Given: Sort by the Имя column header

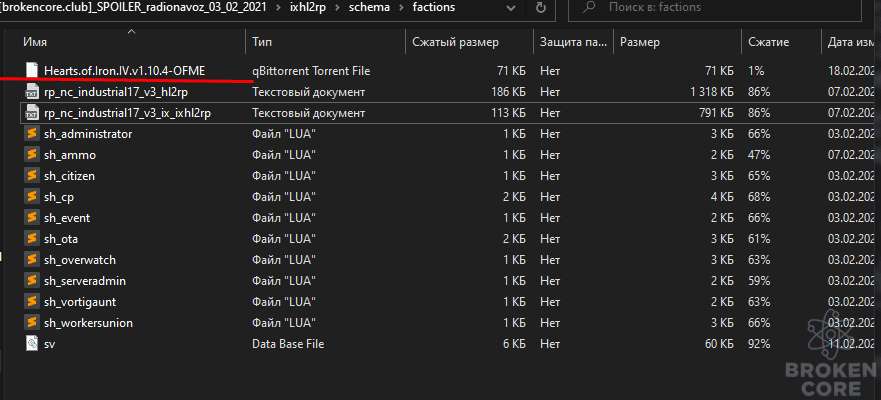Looking at the screenshot, I should (x=35, y=42).
